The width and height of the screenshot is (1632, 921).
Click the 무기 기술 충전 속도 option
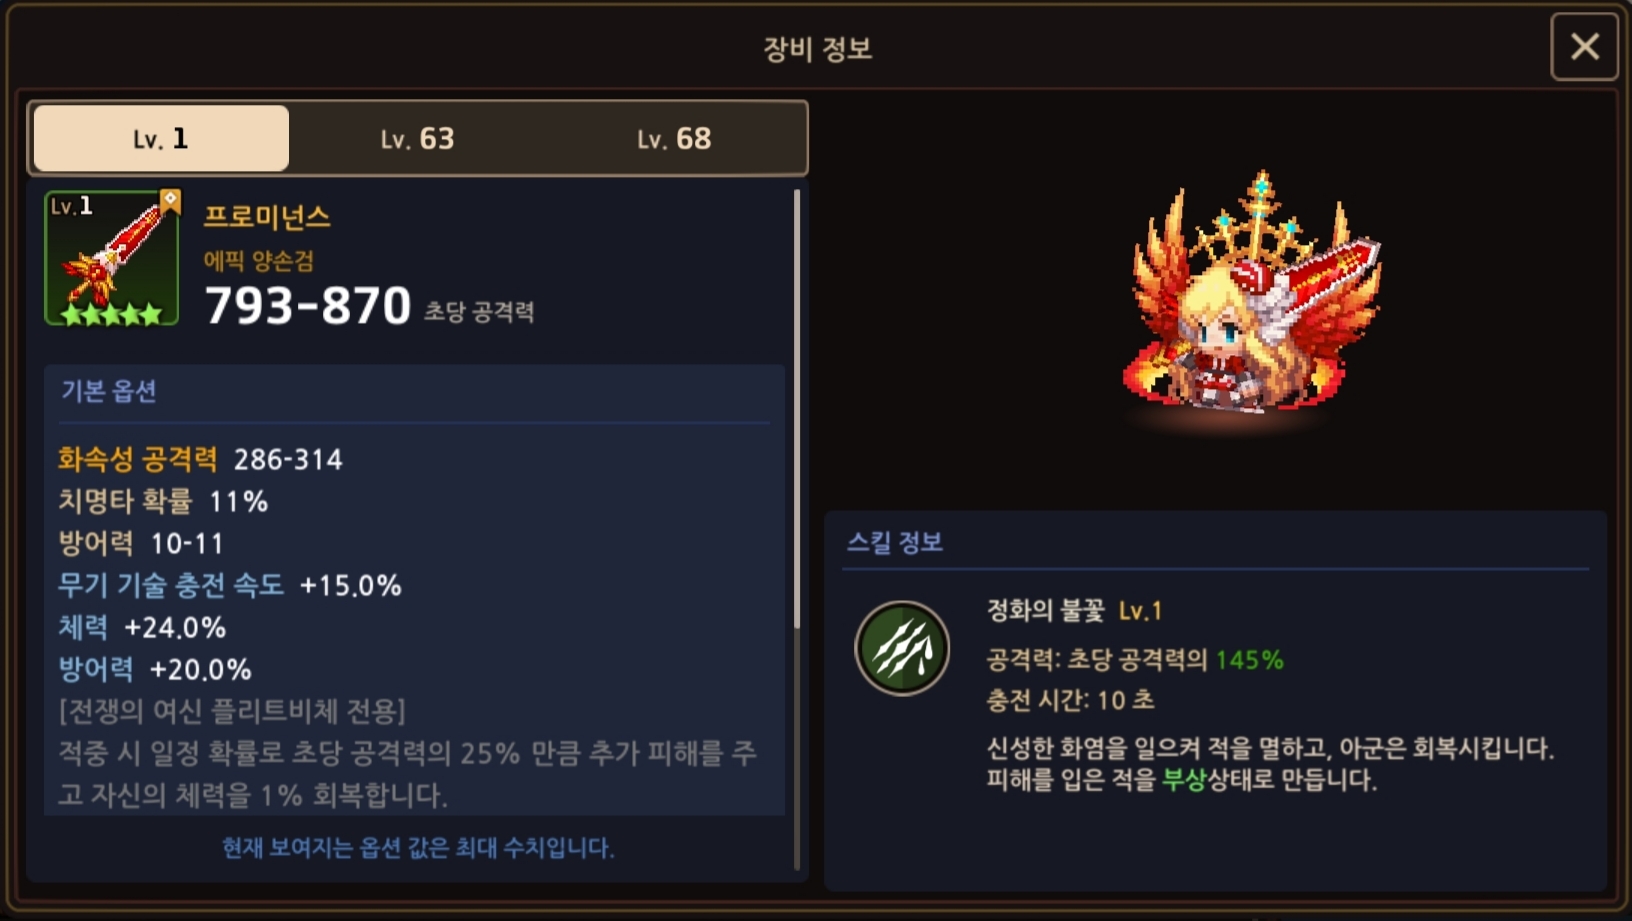229,585
